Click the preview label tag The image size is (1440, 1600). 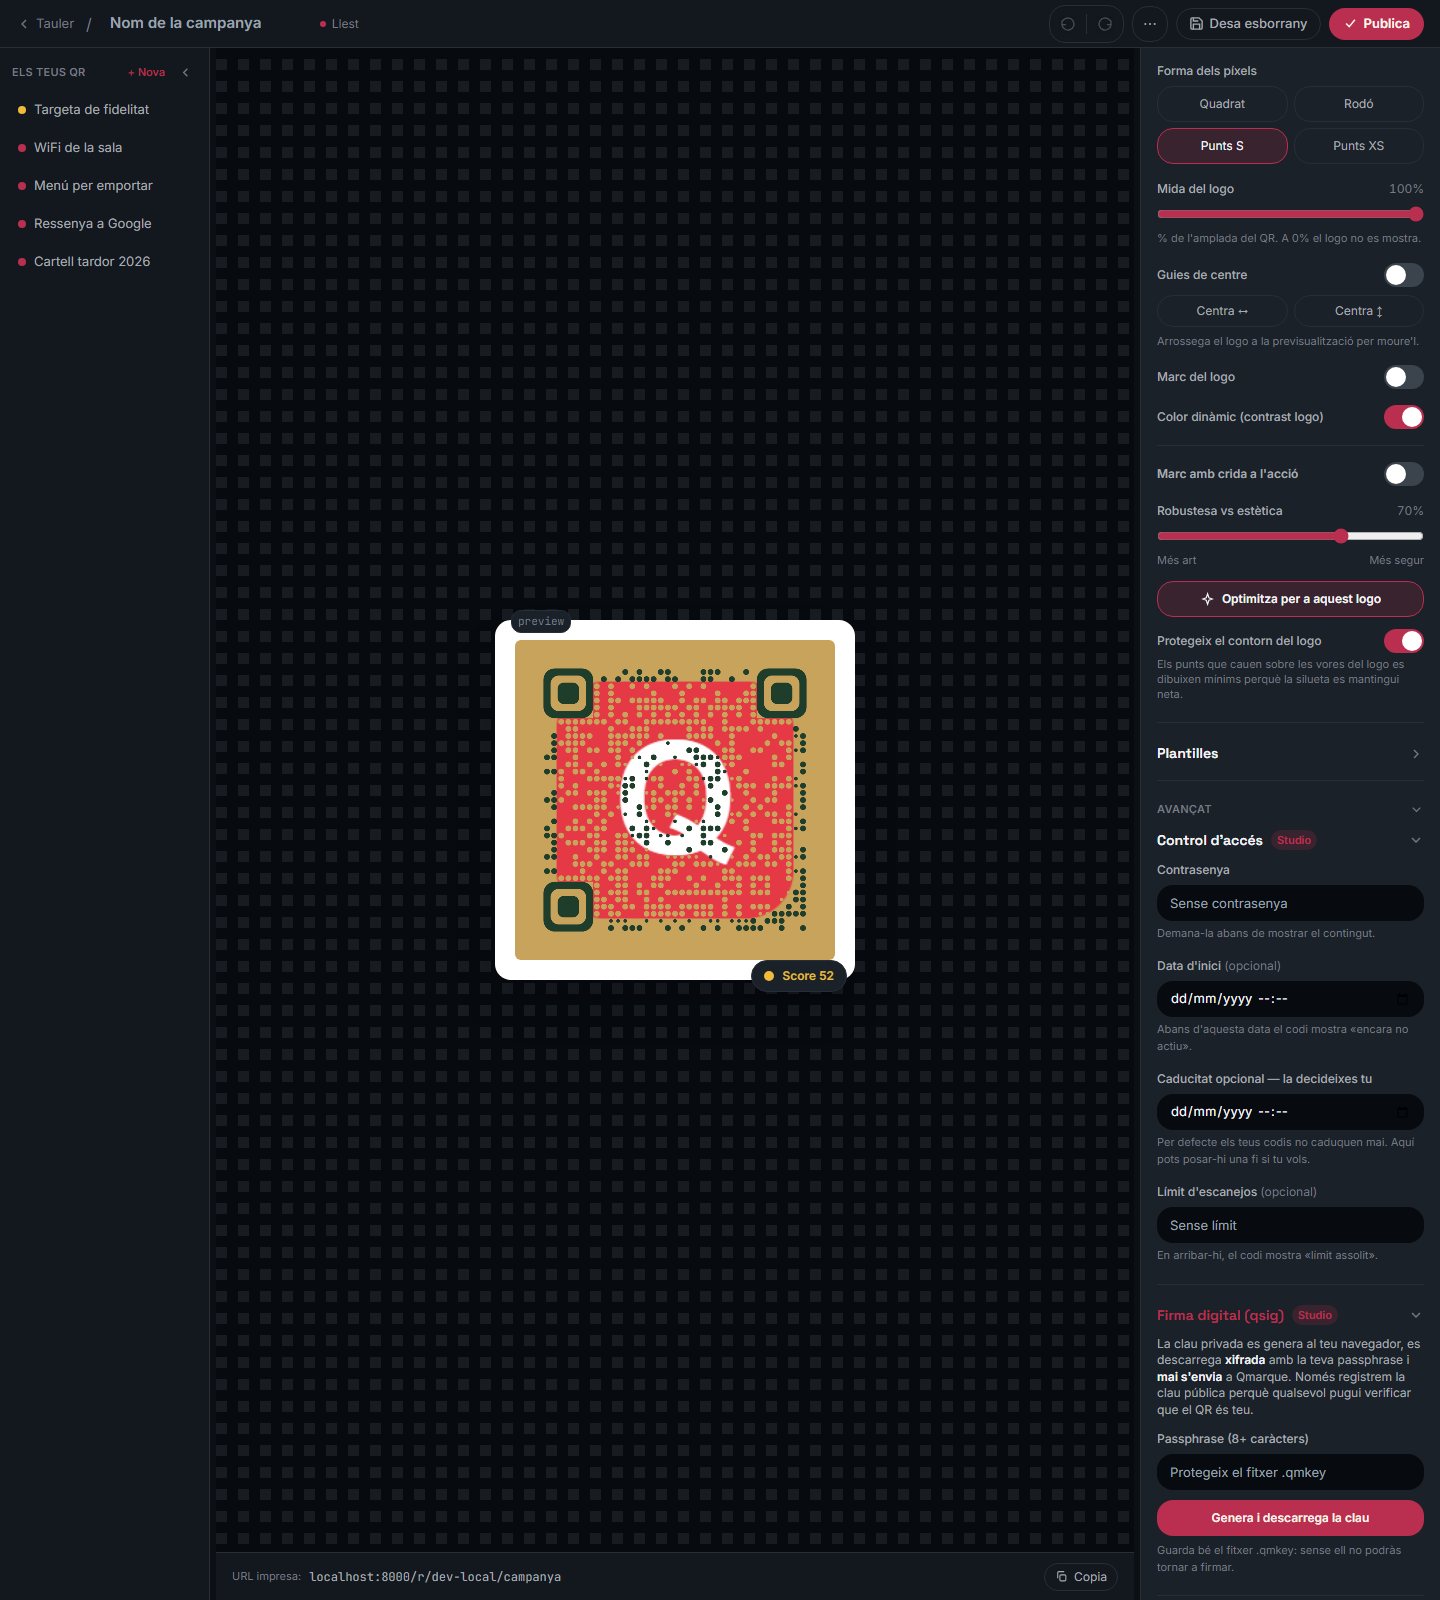coord(541,622)
